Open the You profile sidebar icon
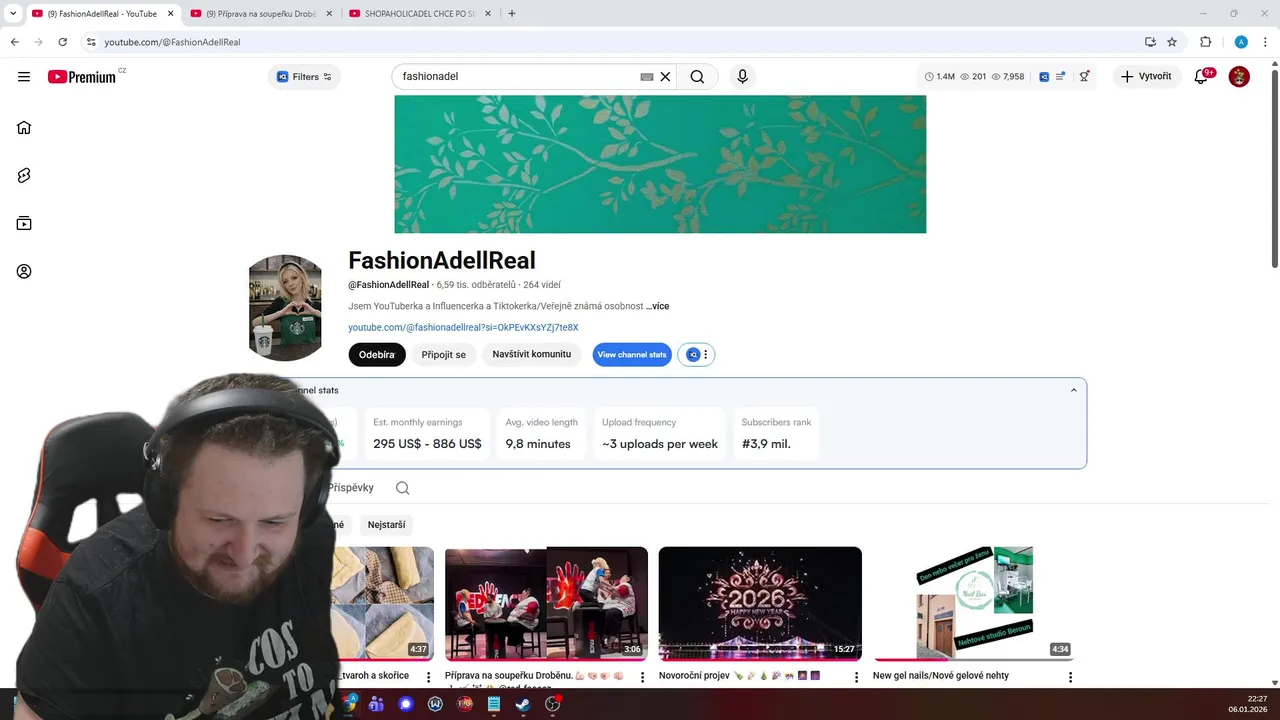The height and width of the screenshot is (720, 1280). pyautogui.click(x=24, y=271)
